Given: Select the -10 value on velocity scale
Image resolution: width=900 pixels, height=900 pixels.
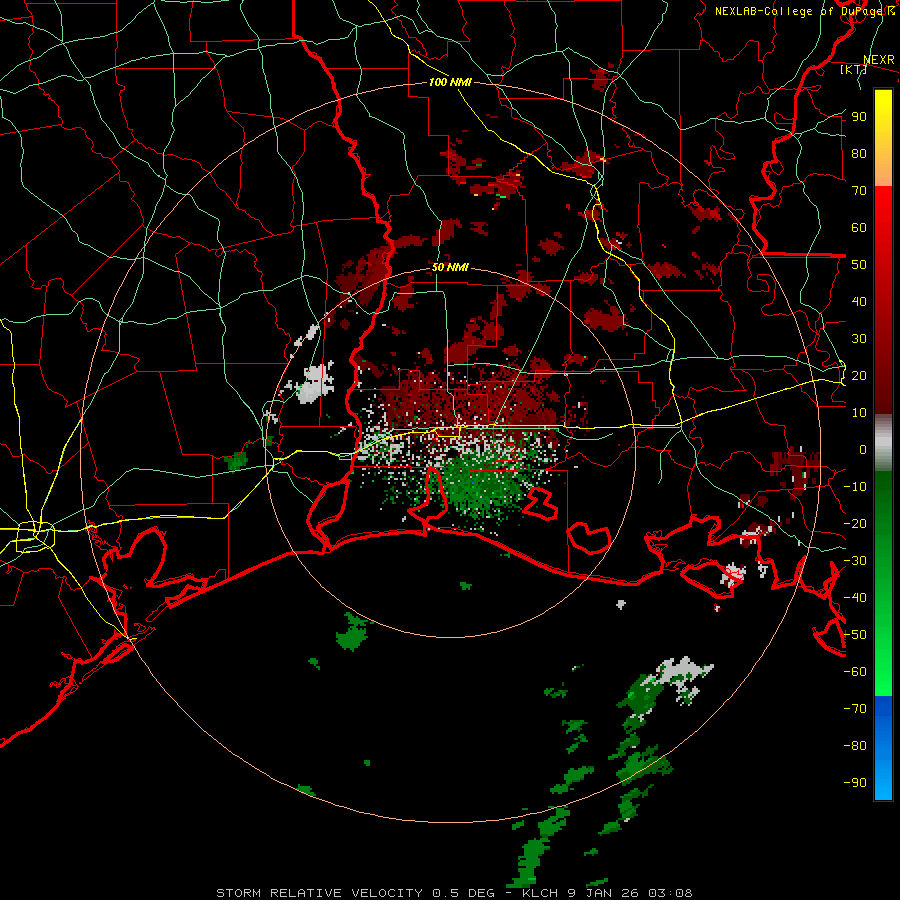Looking at the screenshot, I should tap(855, 487).
